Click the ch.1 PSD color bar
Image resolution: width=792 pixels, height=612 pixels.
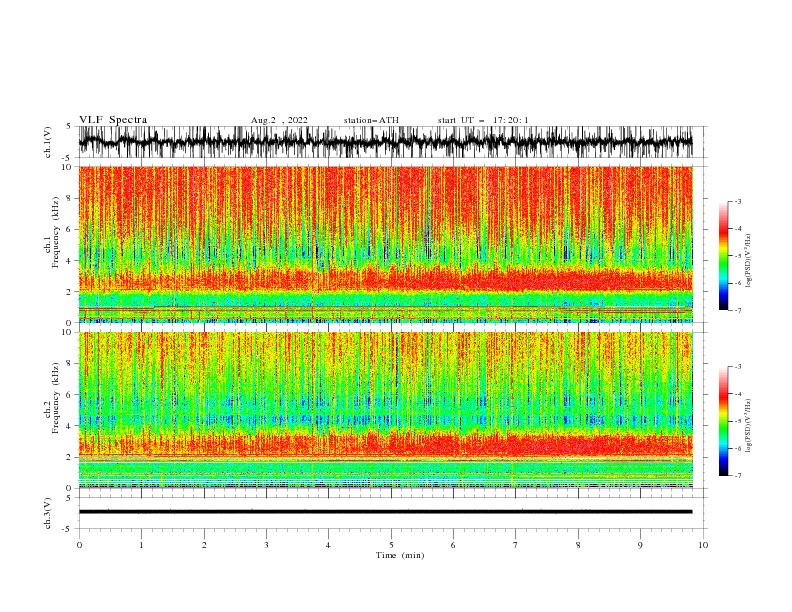tap(723, 256)
